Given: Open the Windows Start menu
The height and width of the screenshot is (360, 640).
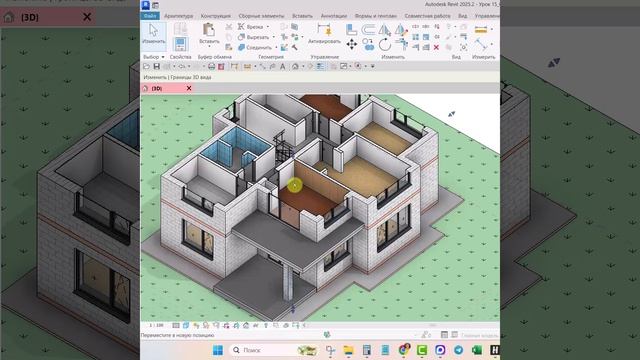Looking at the screenshot, I should [218, 350].
